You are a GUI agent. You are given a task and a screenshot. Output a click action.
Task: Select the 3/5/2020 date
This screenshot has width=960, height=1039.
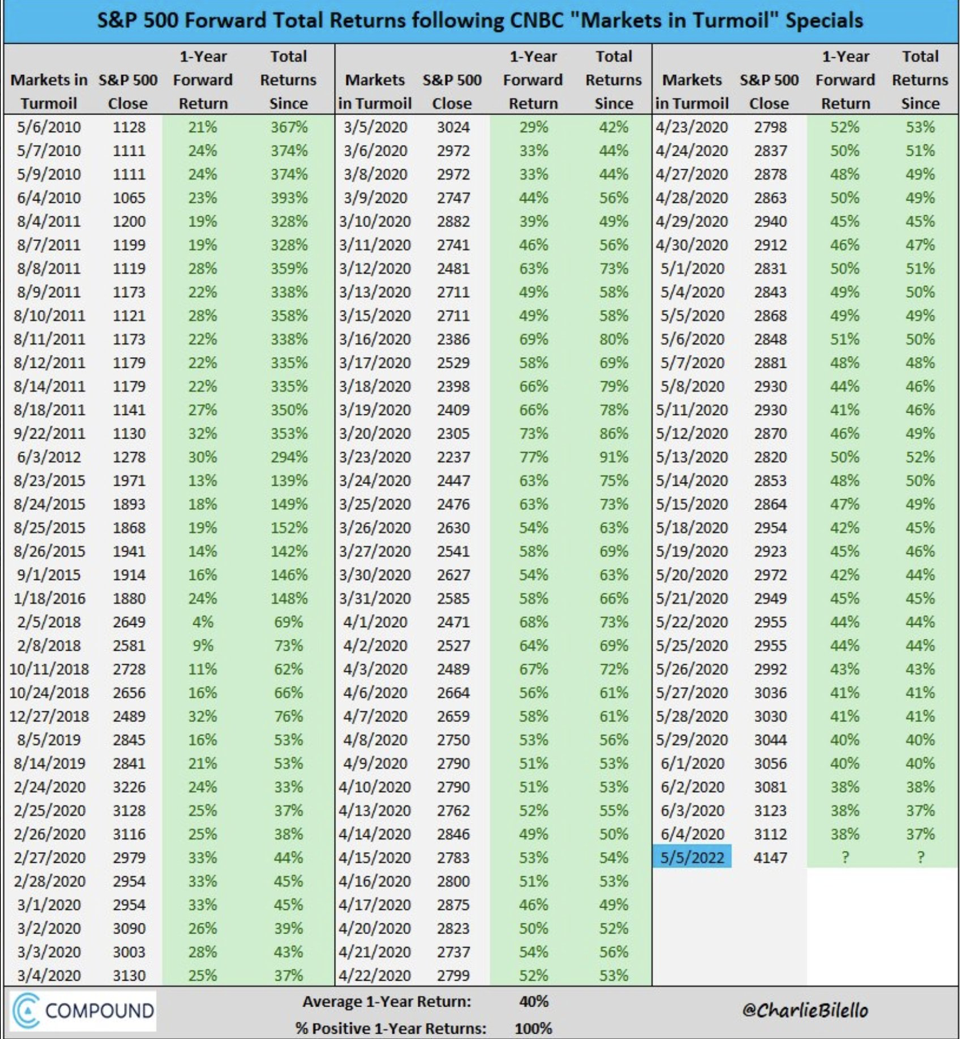[x=375, y=127]
